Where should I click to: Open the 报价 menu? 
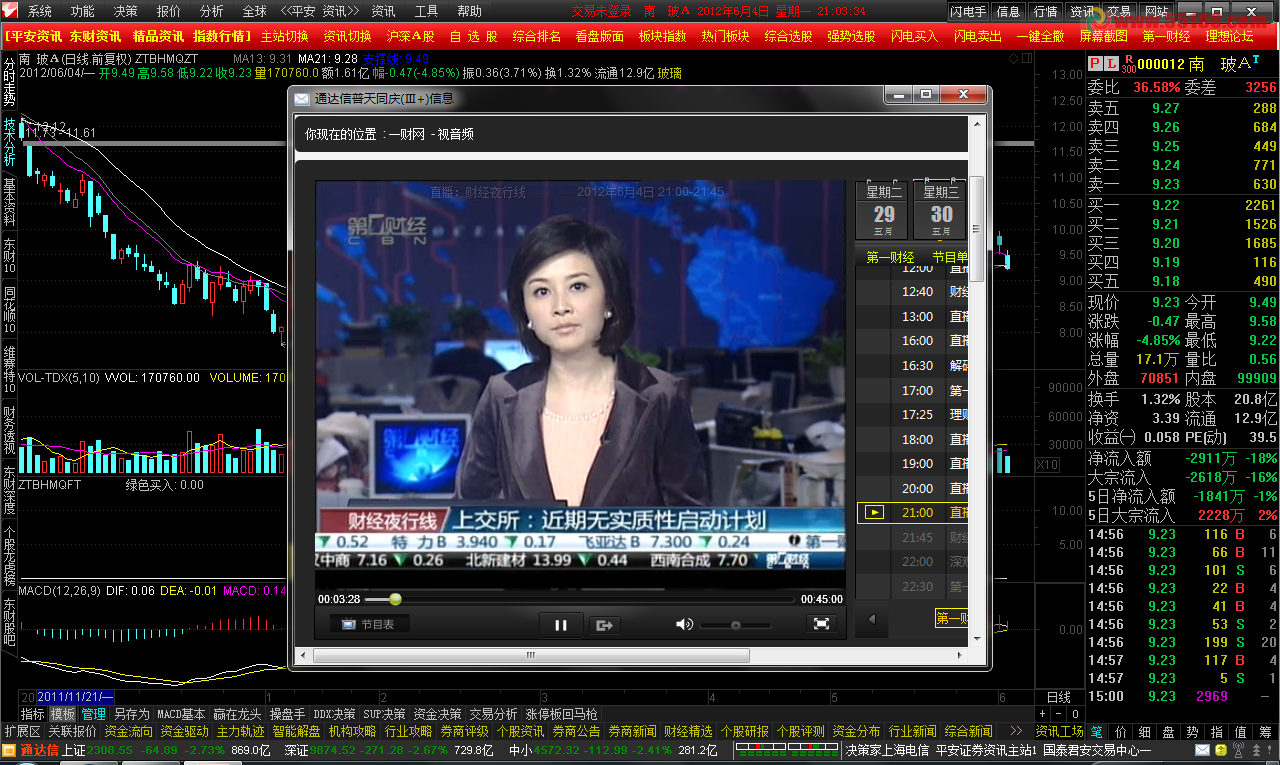tap(169, 11)
